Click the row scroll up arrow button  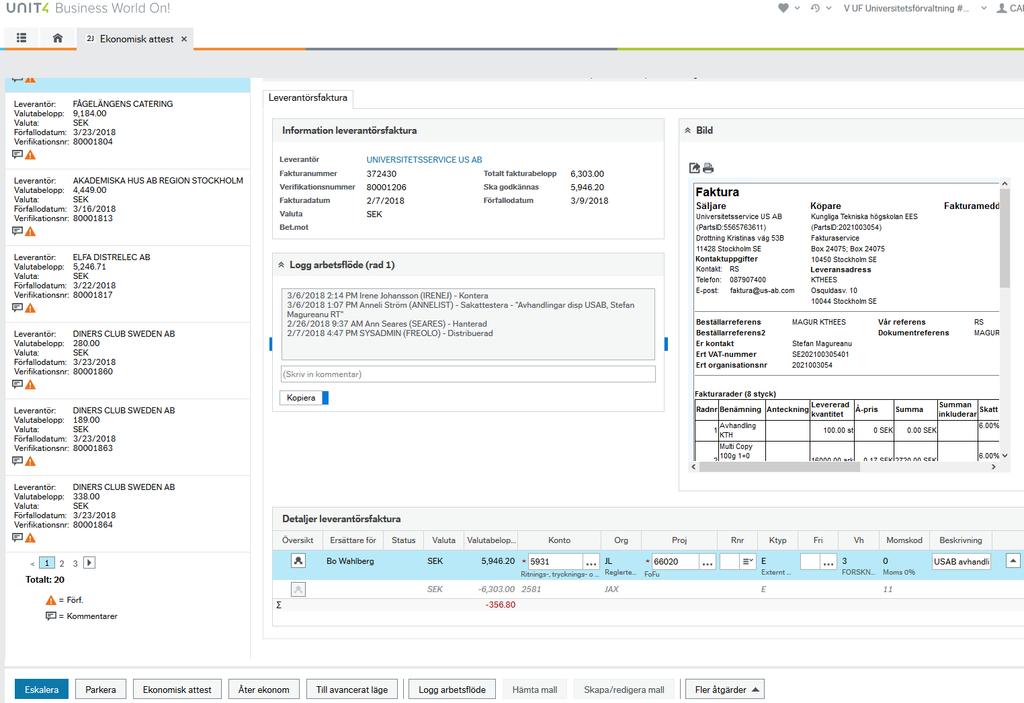pos(1013,561)
